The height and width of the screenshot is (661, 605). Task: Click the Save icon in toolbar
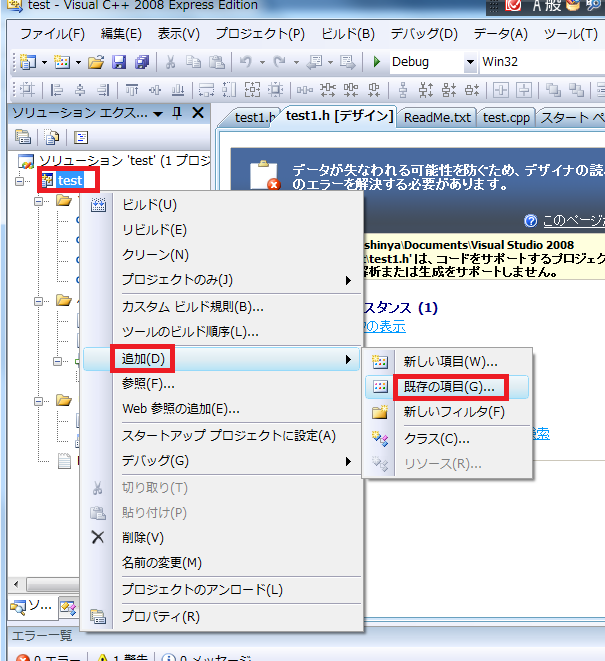point(118,62)
